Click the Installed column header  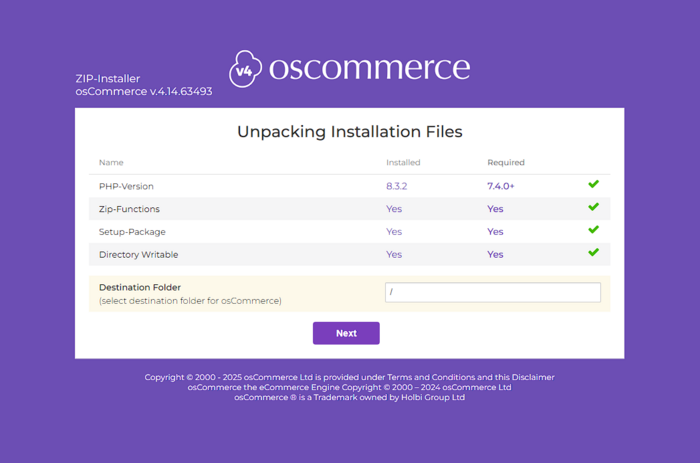(x=403, y=162)
